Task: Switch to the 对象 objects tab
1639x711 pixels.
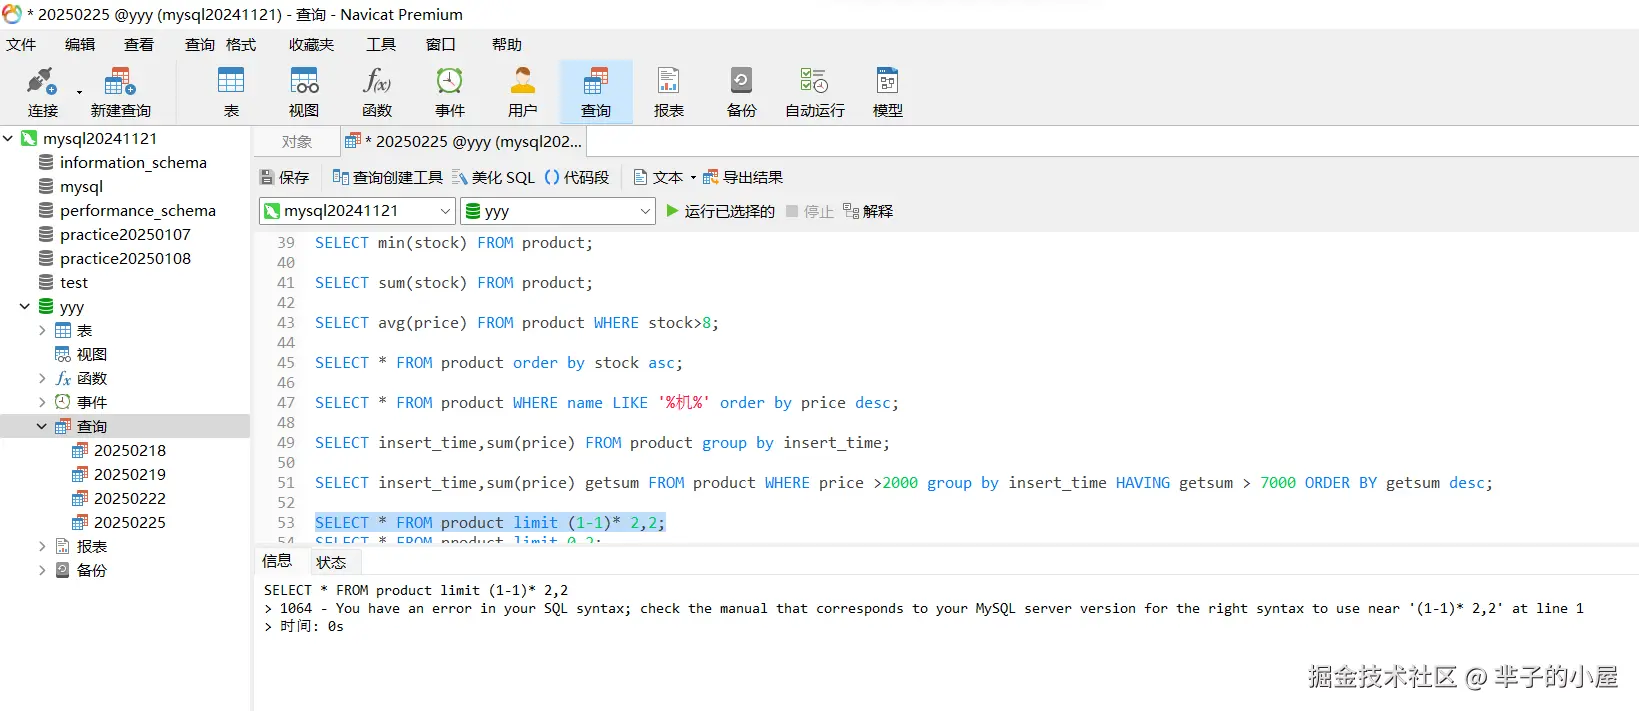Action: pos(296,141)
